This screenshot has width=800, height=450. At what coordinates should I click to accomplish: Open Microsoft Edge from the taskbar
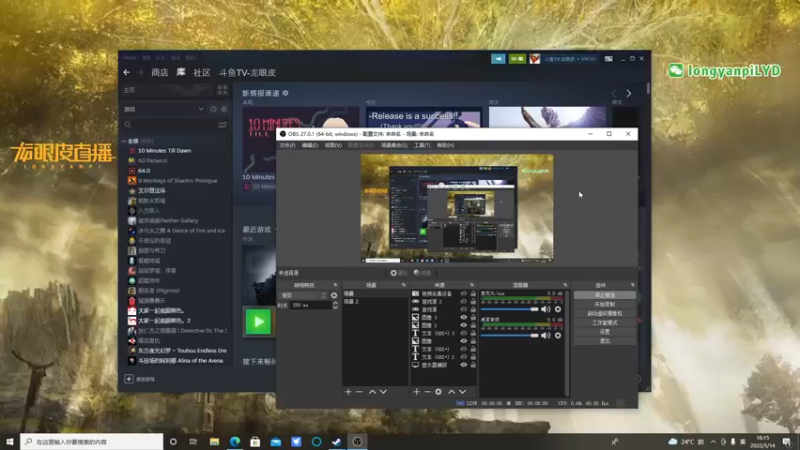(235, 442)
